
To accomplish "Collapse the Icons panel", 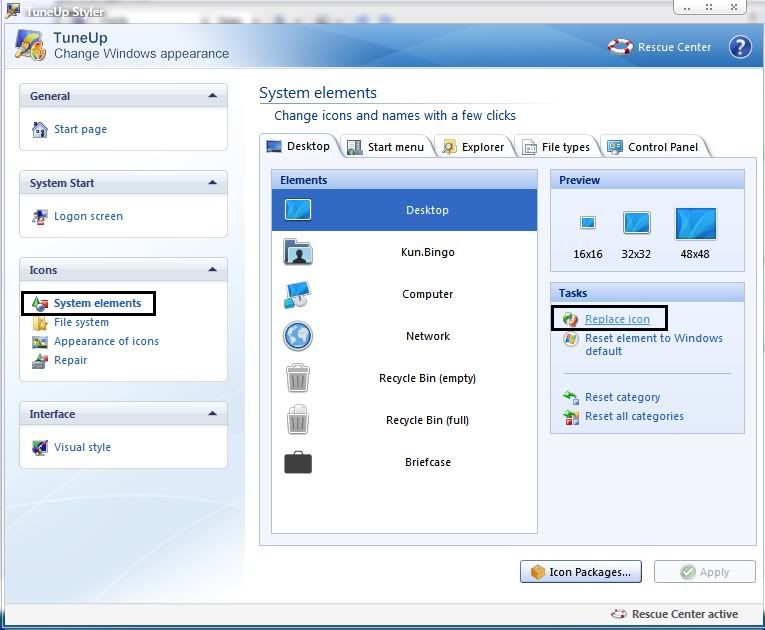I will point(212,269).
